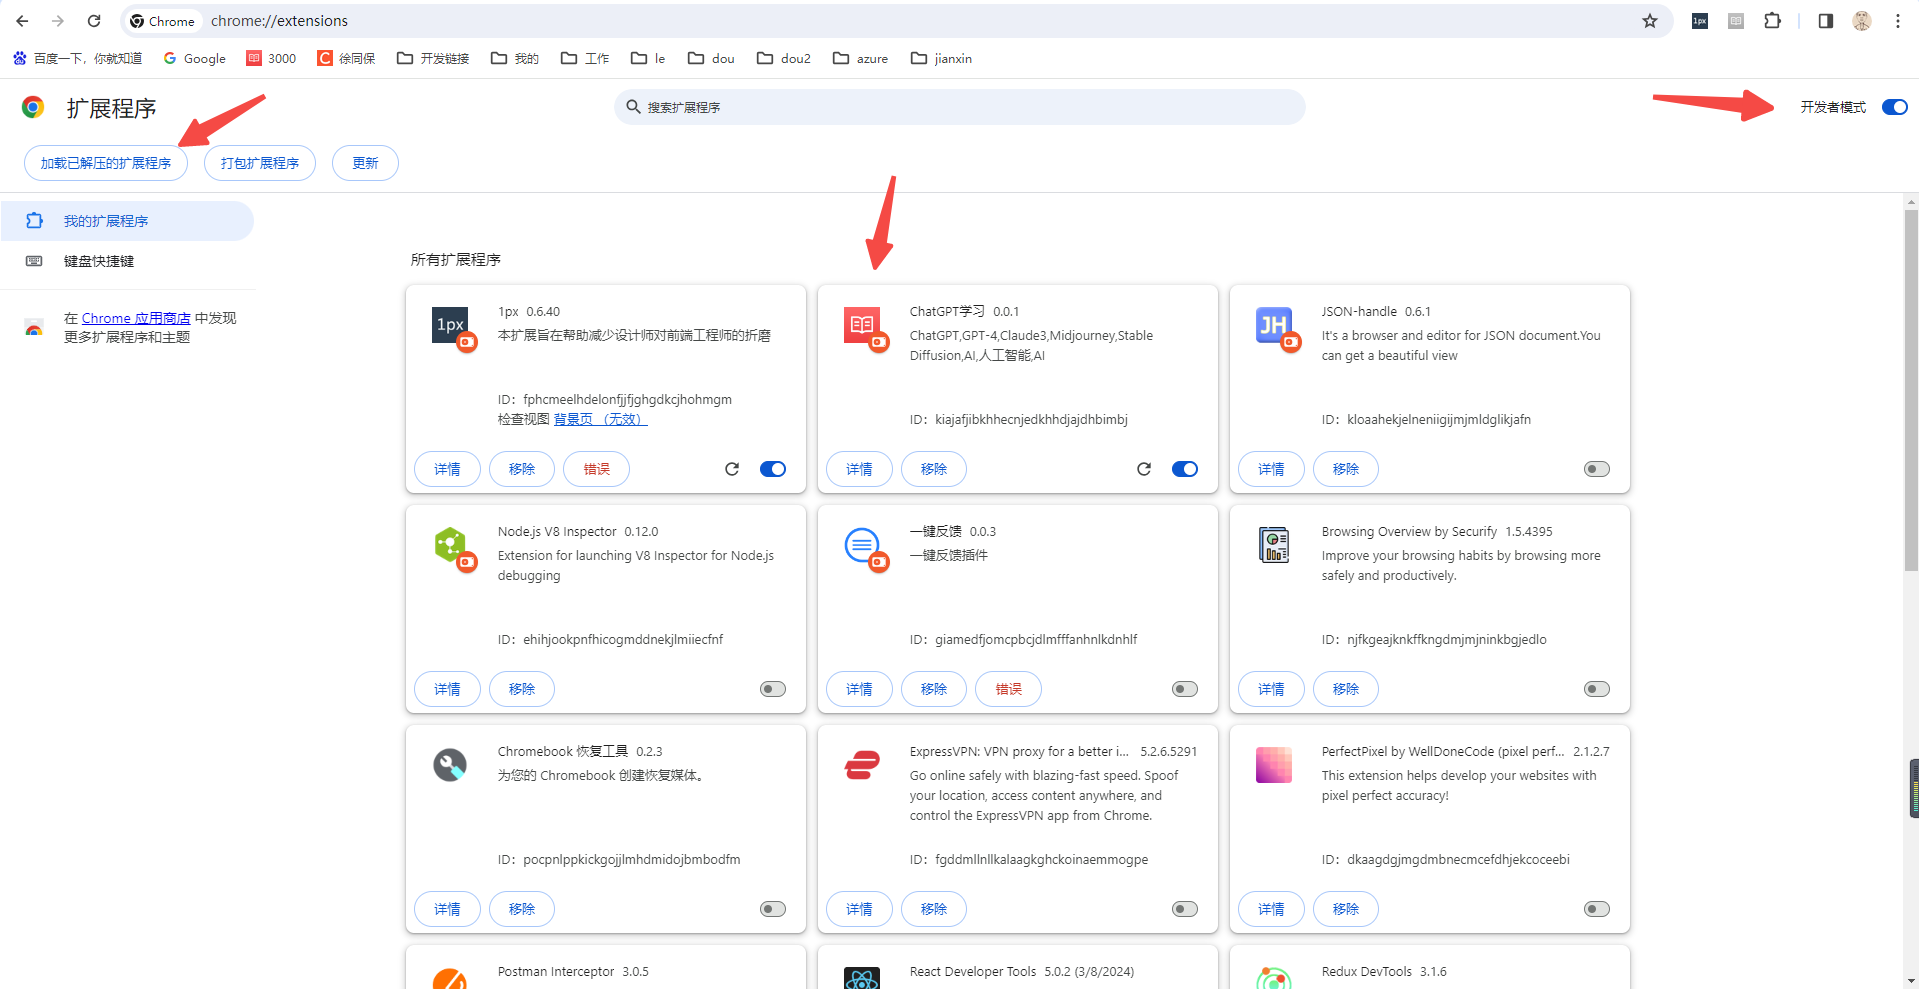Screen dimensions: 1919x989
Task: Enable the JSON-handle extension toggle
Action: point(1597,469)
